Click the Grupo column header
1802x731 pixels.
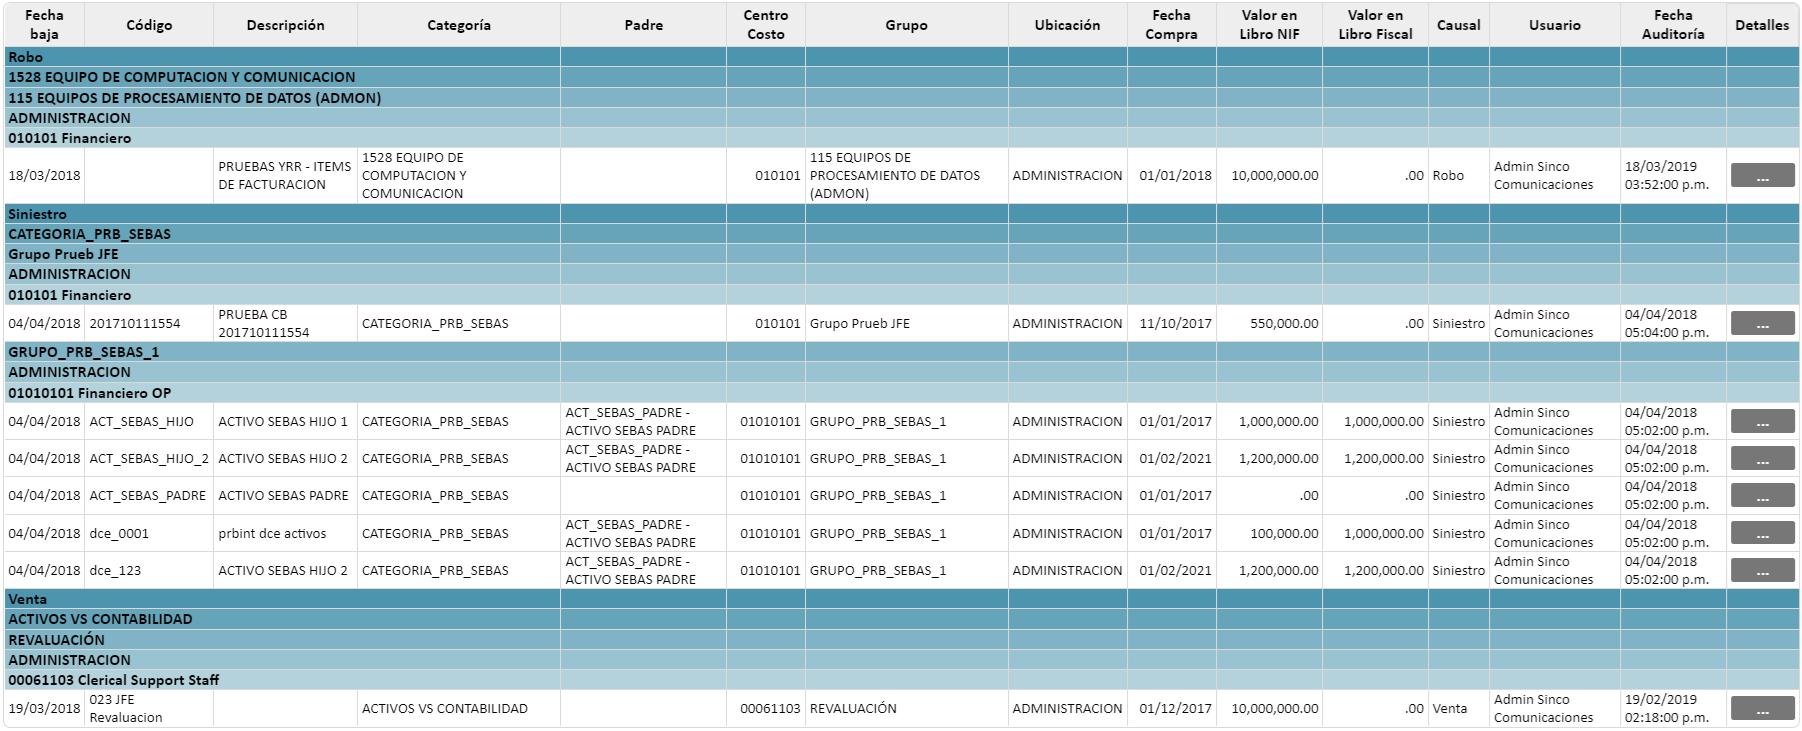[x=906, y=24]
